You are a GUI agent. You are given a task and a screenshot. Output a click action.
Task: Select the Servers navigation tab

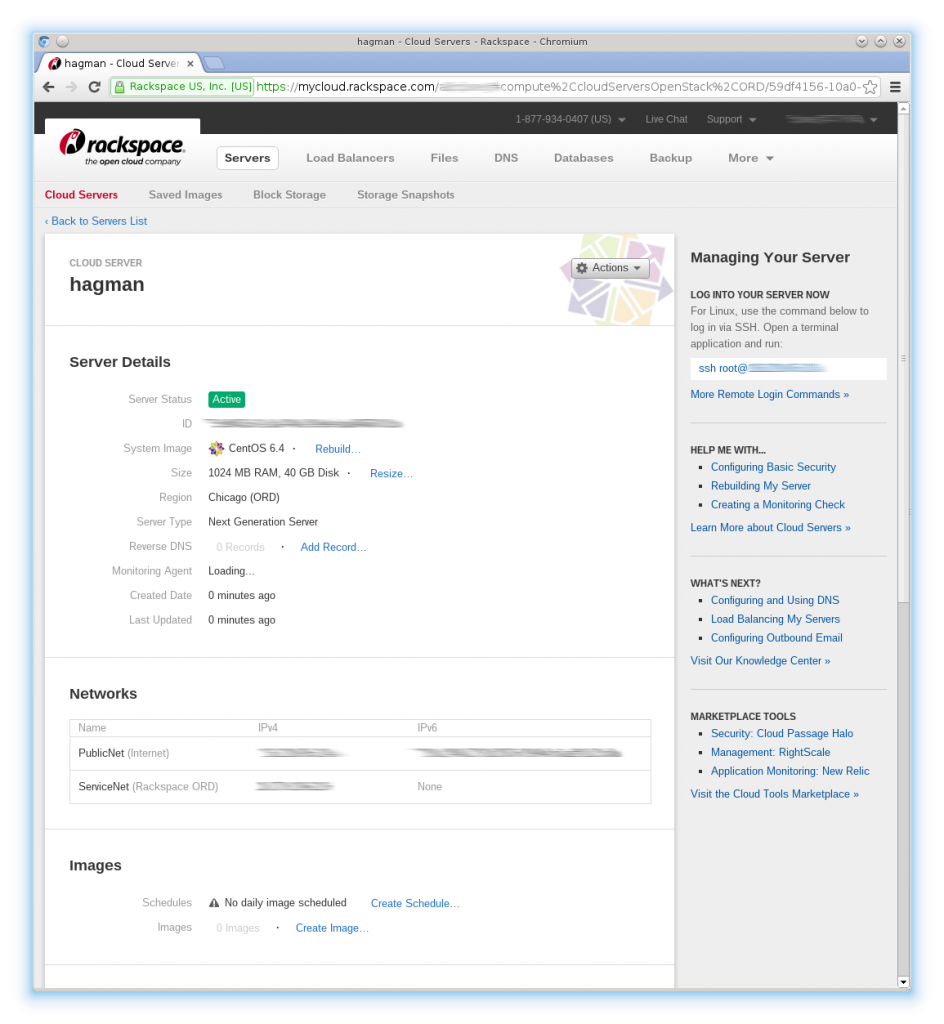coord(247,158)
